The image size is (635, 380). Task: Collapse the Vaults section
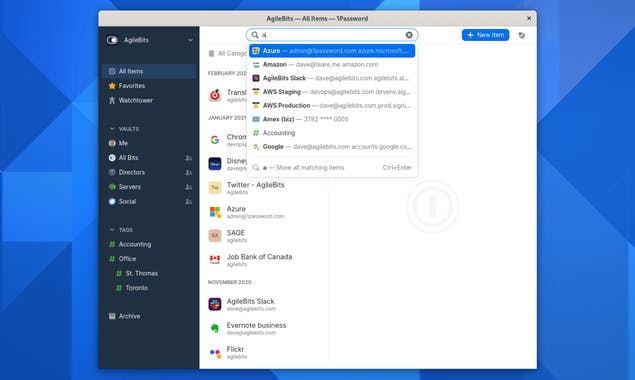point(112,129)
